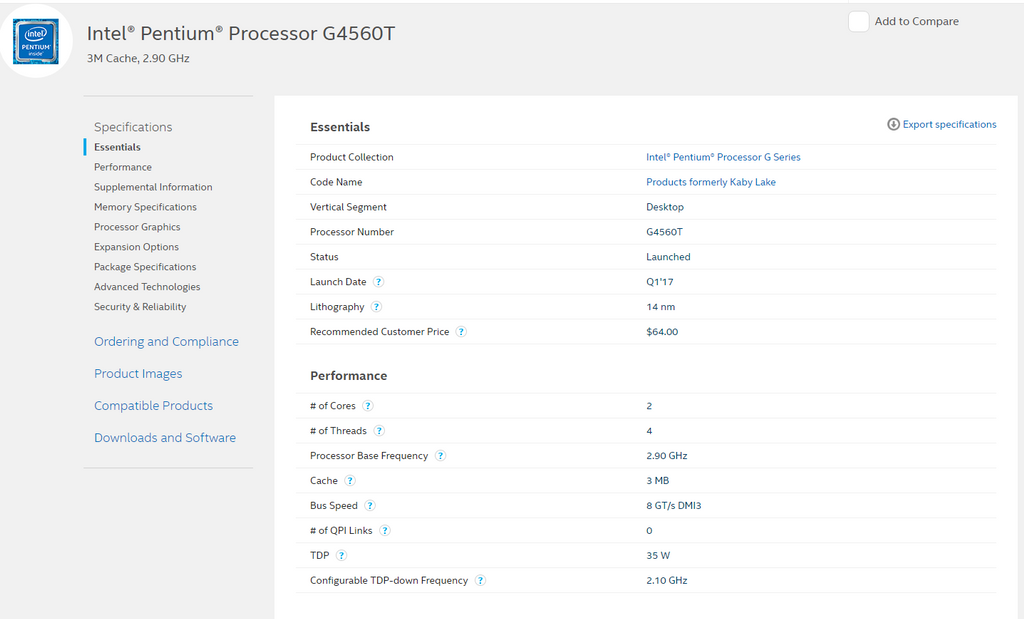The width and height of the screenshot is (1024, 619).
Task: Click the Vertical Segment value 'Desktop'
Action: pos(665,207)
